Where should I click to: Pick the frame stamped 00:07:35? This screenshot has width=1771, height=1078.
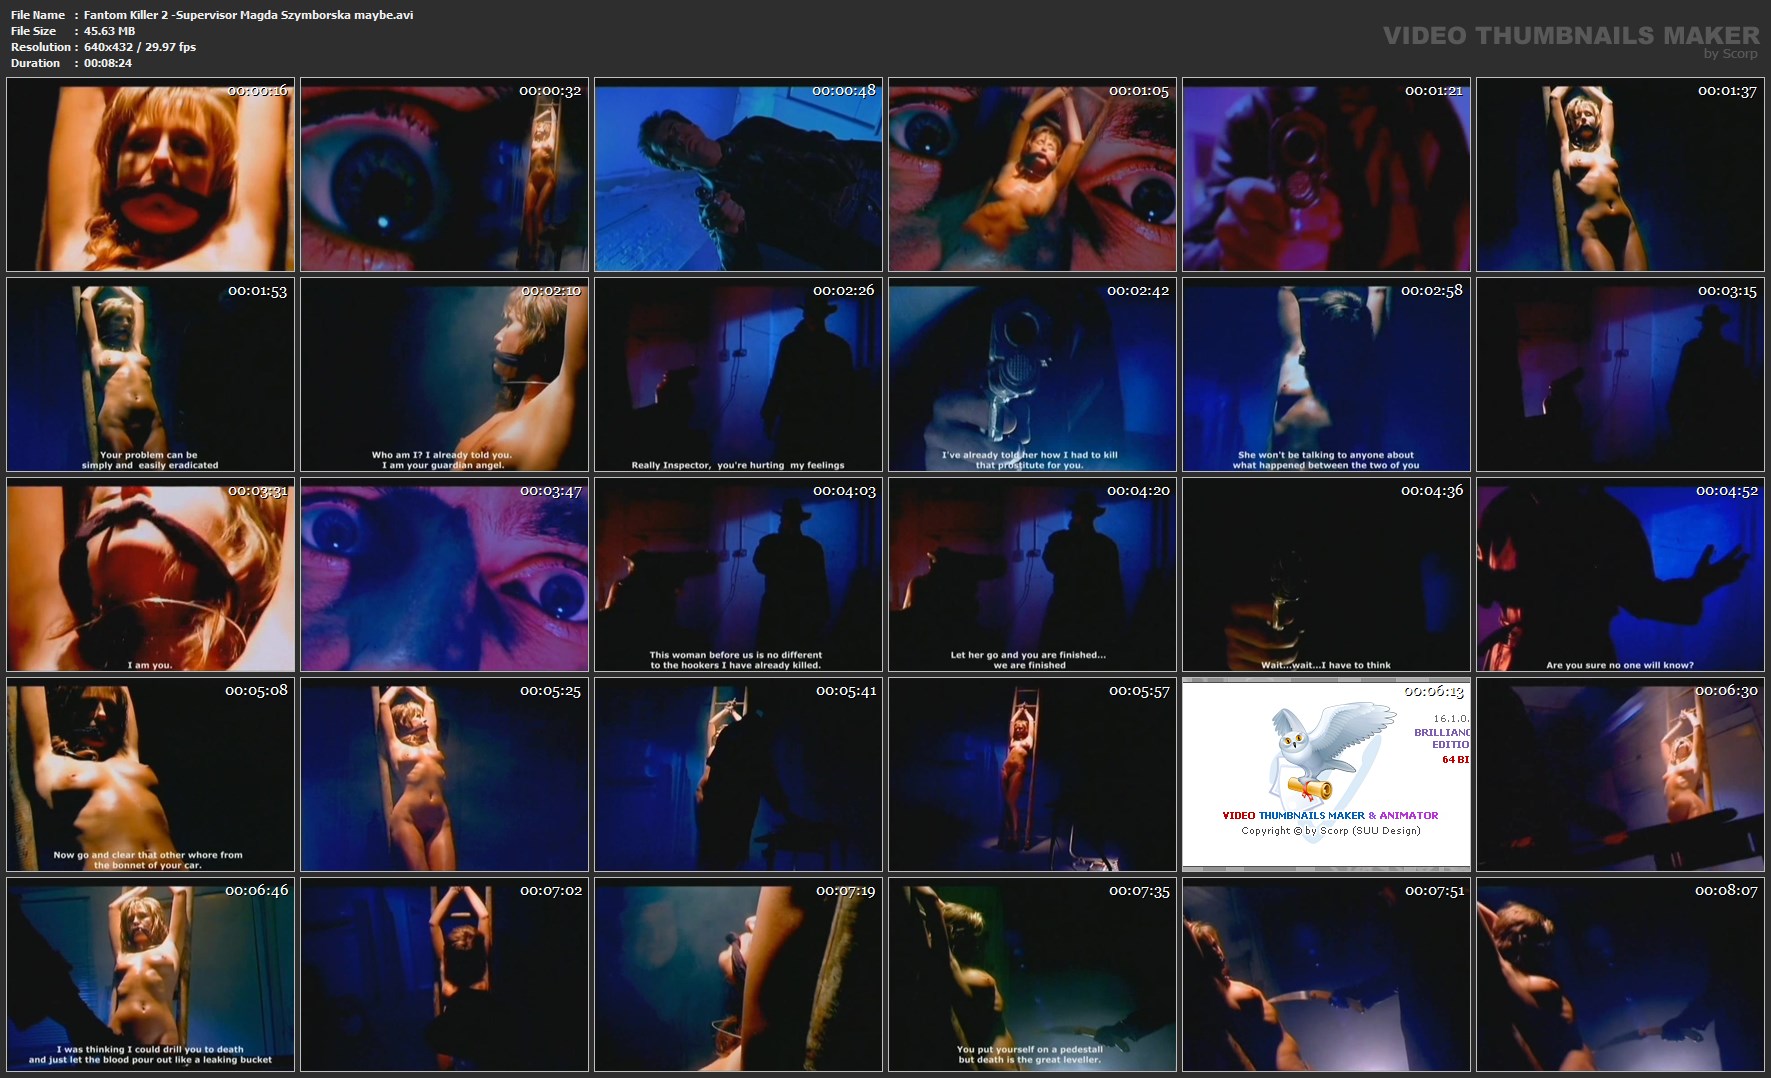(1033, 975)
